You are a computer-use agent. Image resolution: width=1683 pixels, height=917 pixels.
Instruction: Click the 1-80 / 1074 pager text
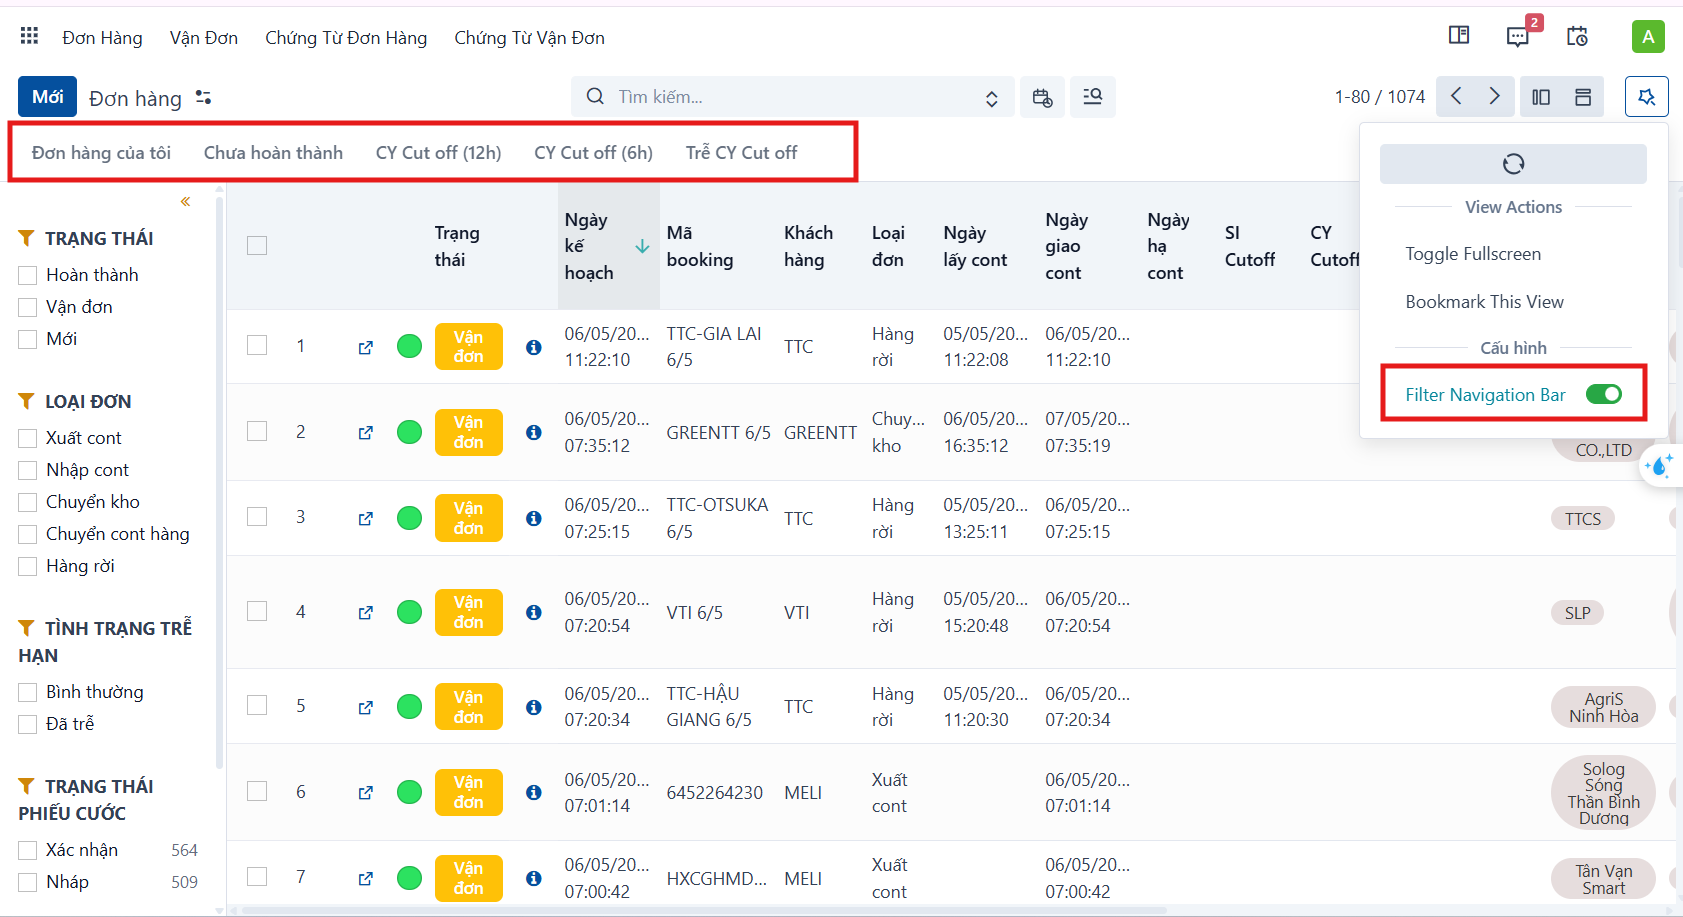click(1380, 97)
